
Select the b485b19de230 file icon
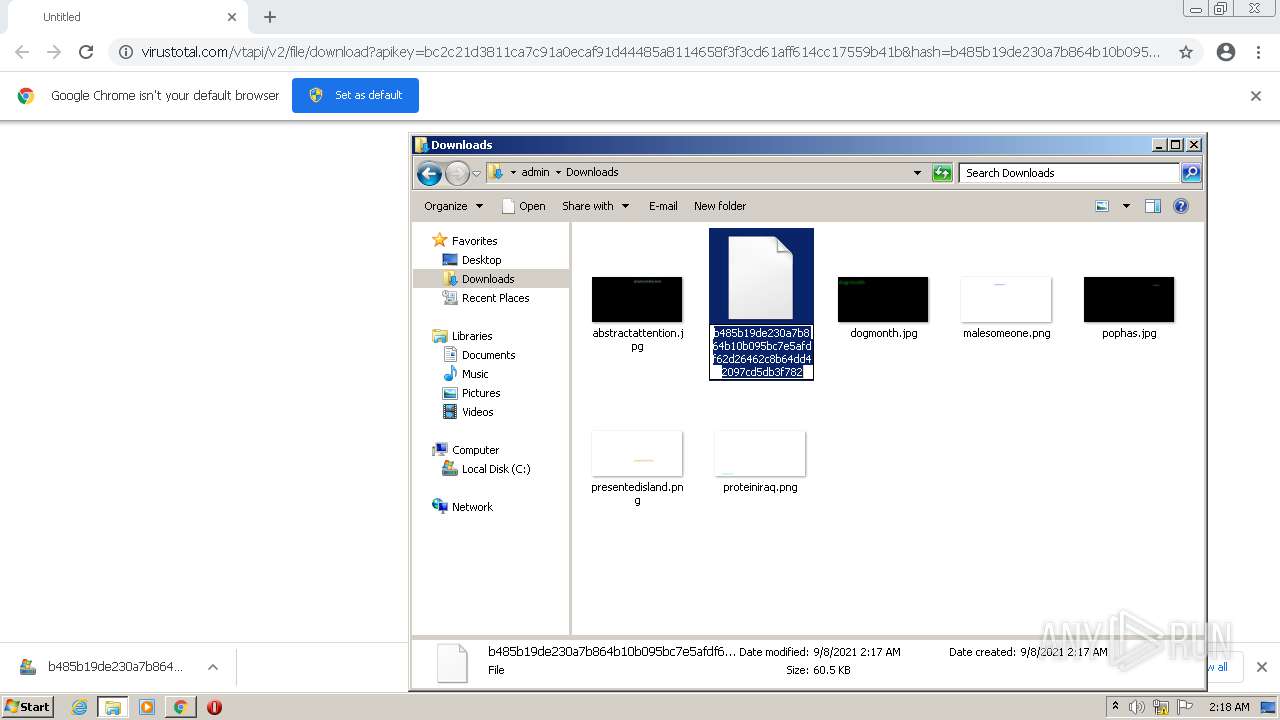(x=760, y=278)
